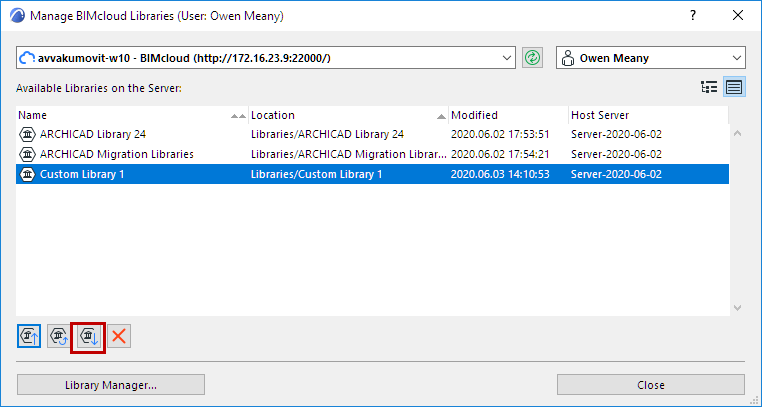Click modified date 2020.06.02 17:54:21

coord(500,154)
